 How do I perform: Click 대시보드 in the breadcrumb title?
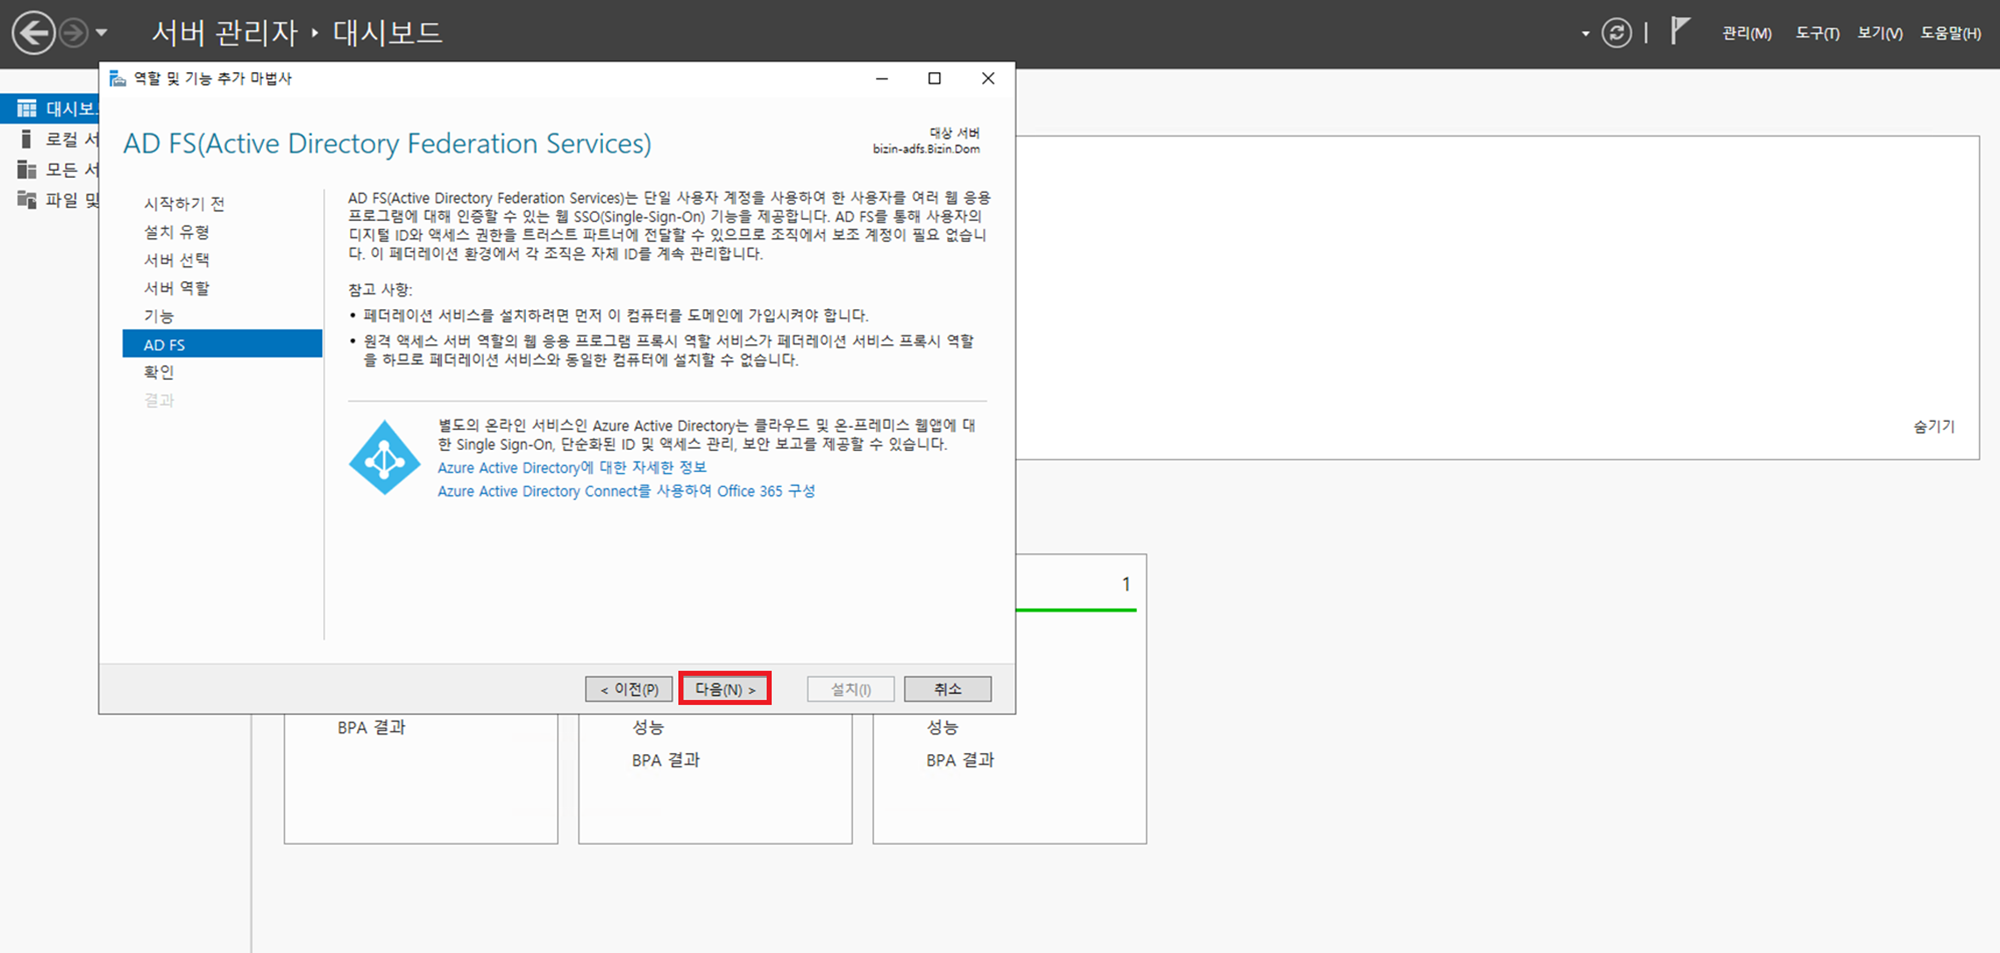(x=388, y=33)
